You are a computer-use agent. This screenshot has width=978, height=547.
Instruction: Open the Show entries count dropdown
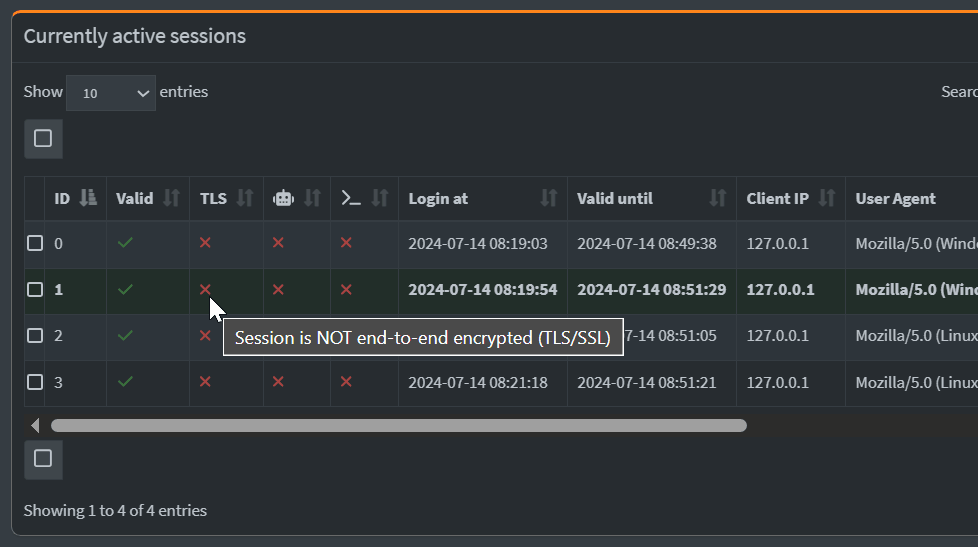[110, 93]
